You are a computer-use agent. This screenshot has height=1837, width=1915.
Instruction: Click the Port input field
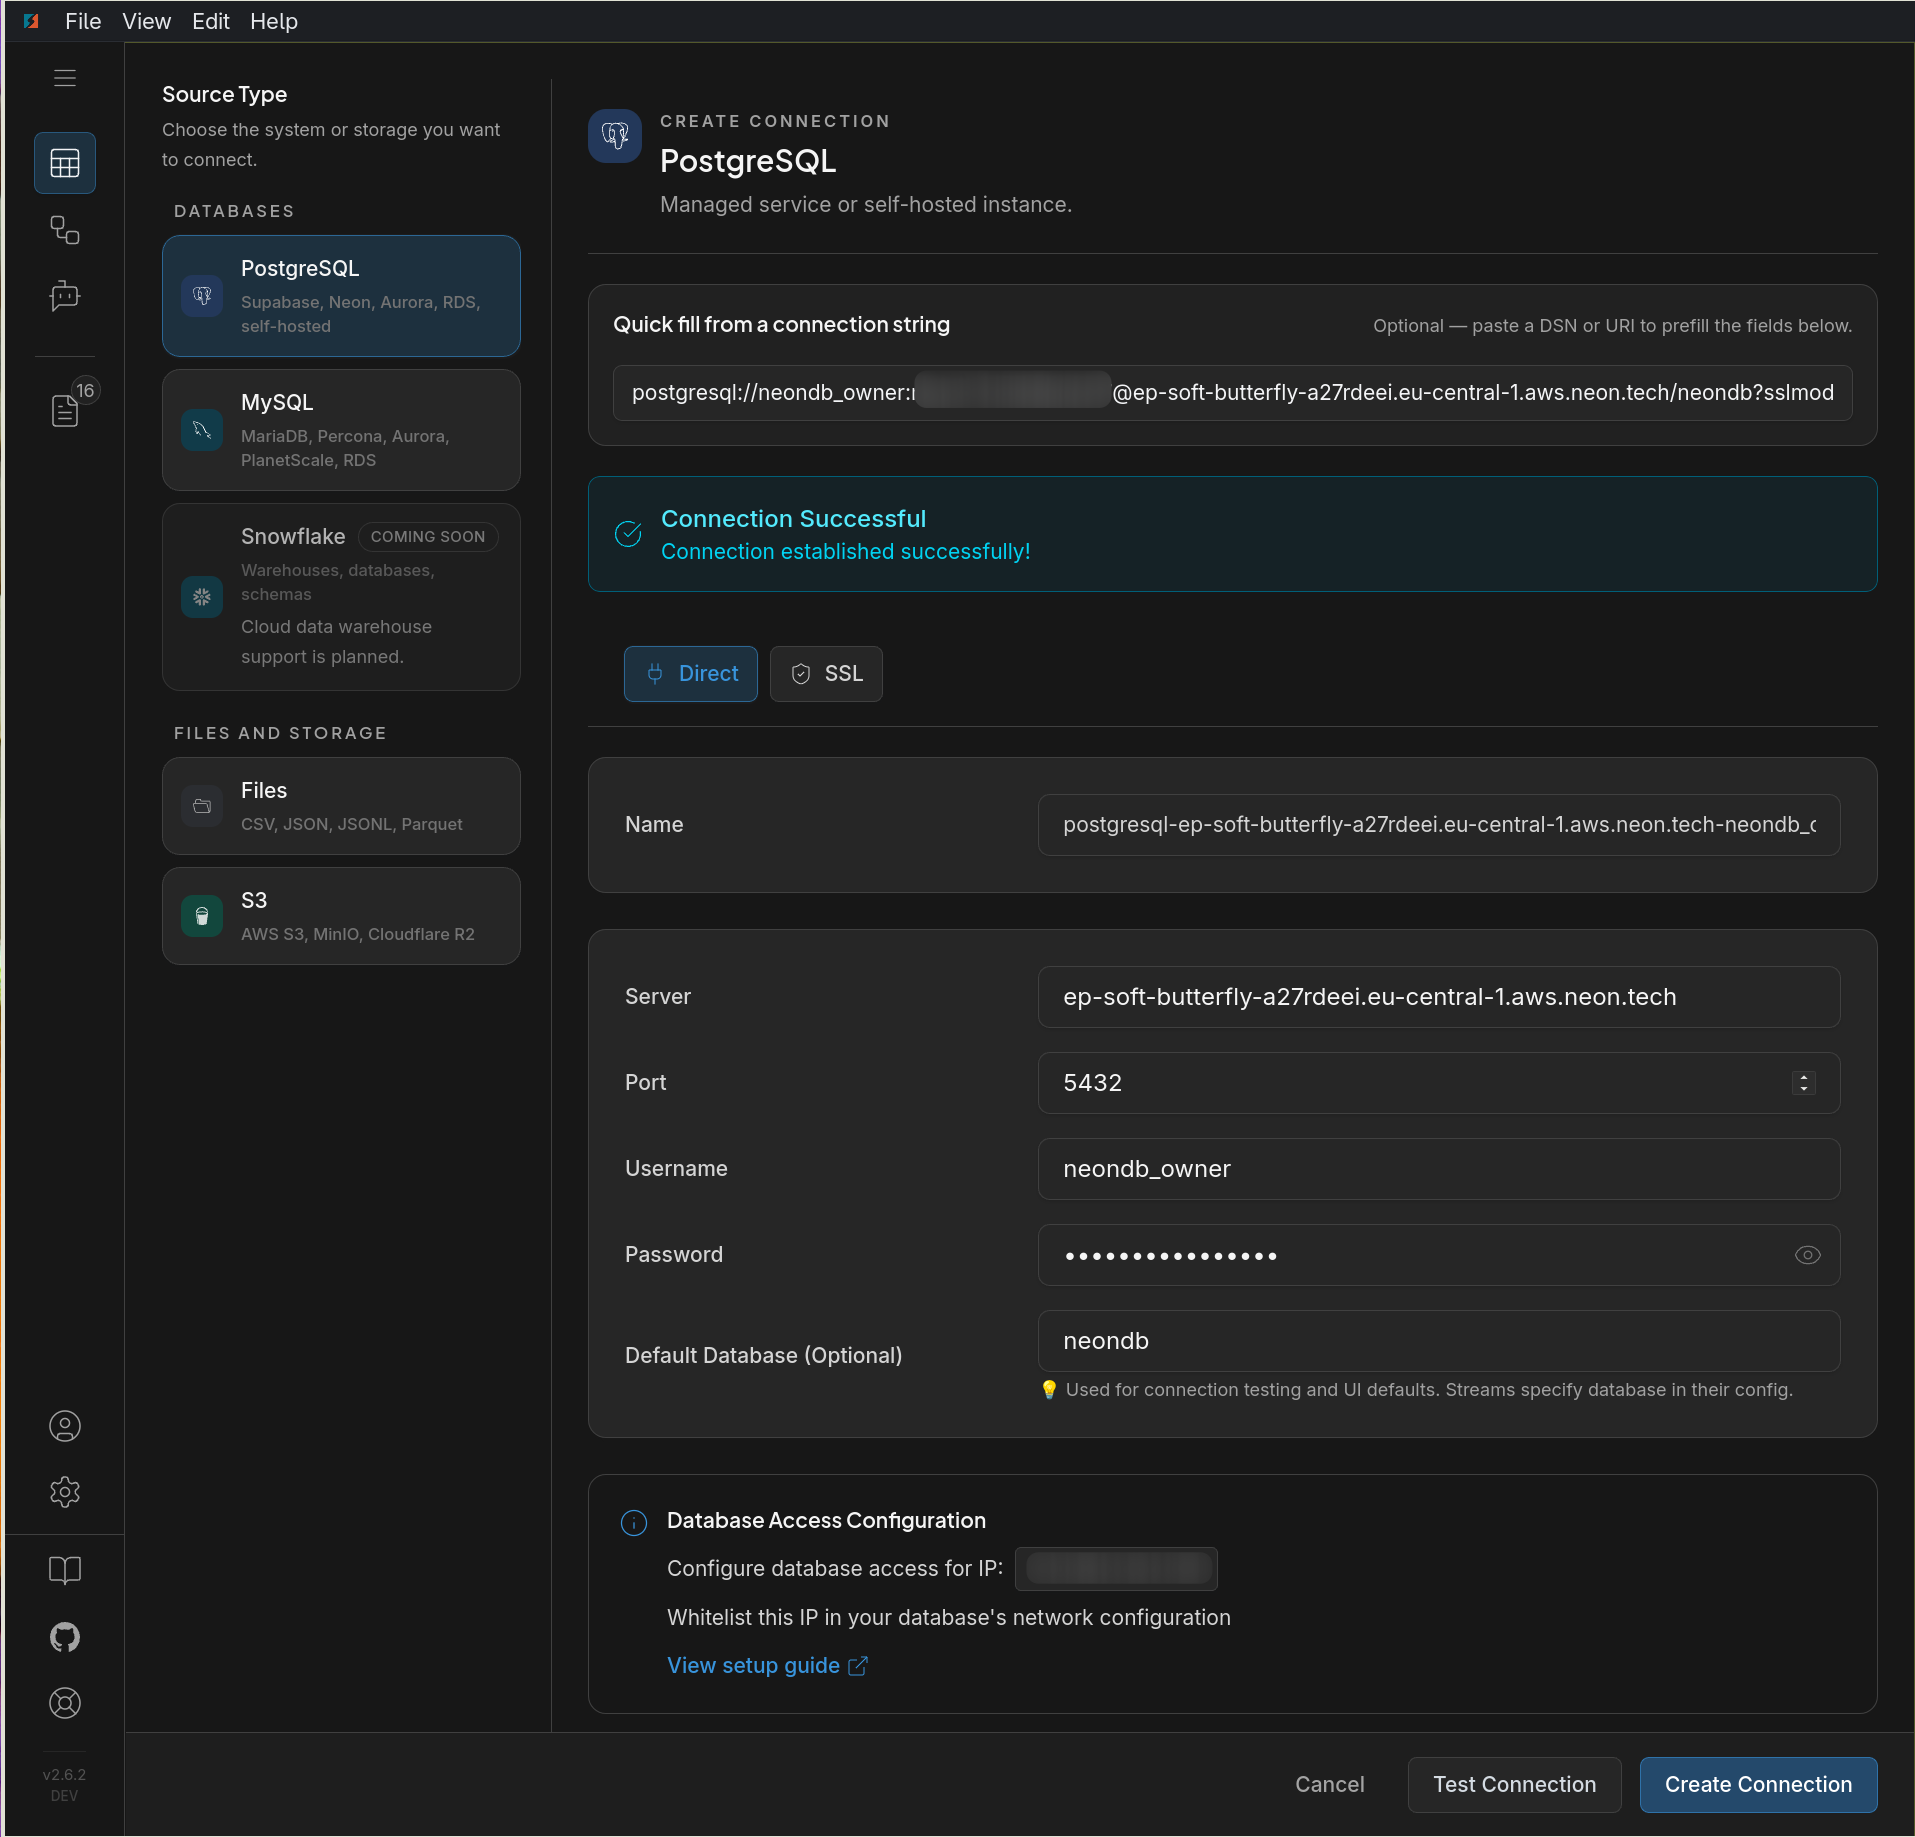(1439, 1083)
